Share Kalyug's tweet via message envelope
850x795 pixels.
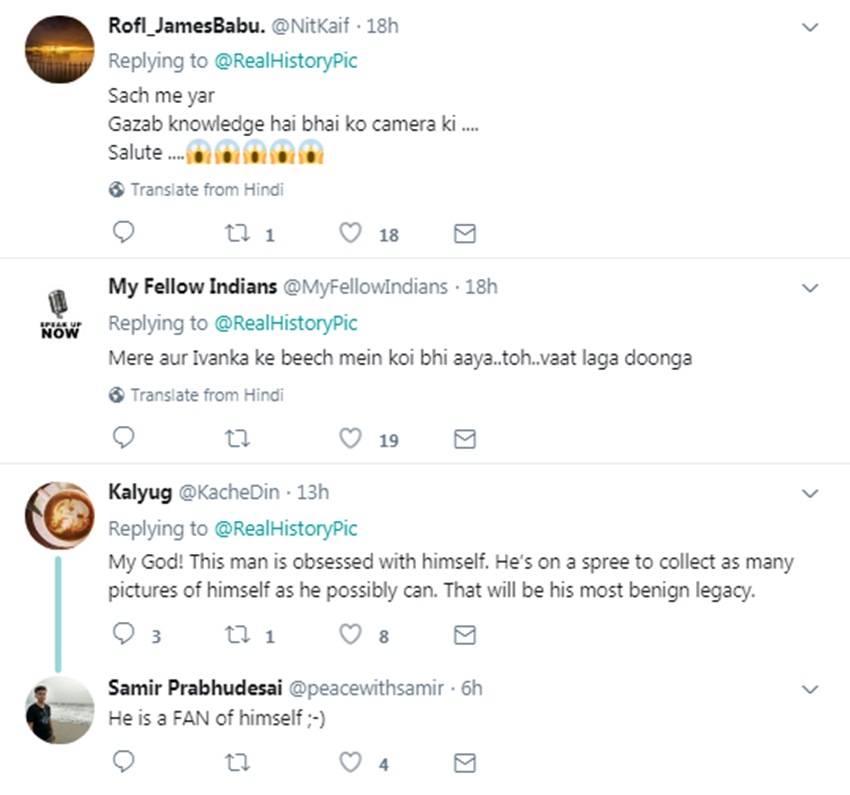pos(464,635)
